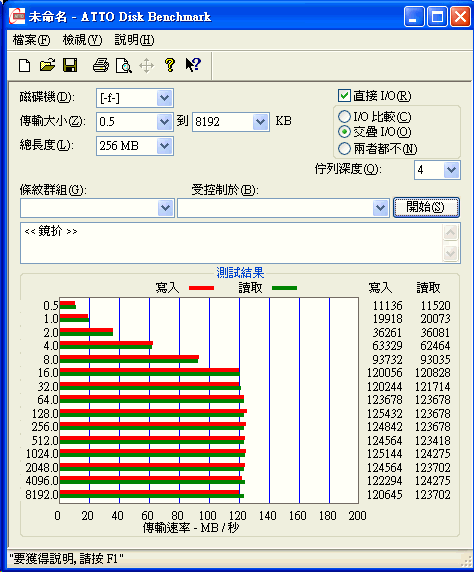Click the 1024.0 row label in chart
This screenshot has height=572, width=474.
point(42,454)
